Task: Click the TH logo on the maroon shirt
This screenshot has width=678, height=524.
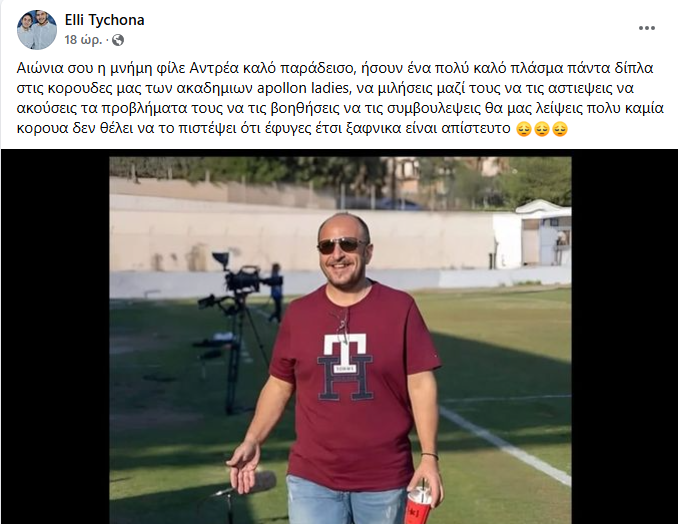Action: 345,367
